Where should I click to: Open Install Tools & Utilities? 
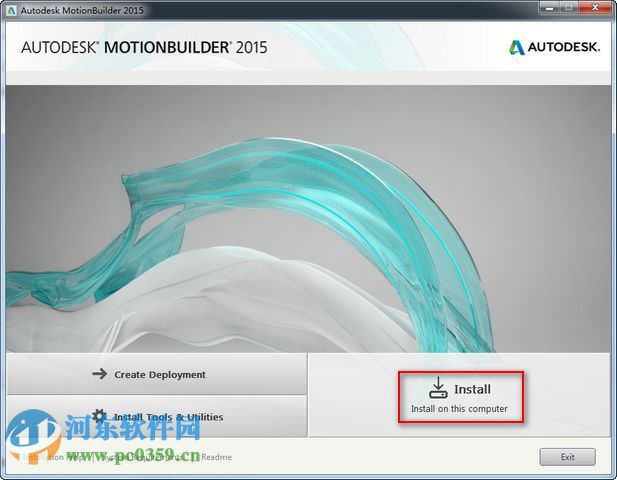coord(157,416)
